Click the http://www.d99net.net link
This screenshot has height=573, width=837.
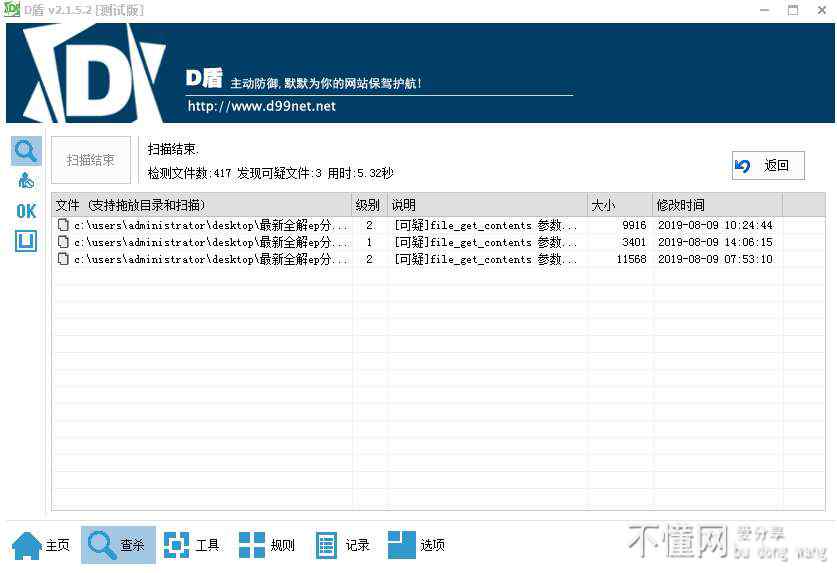(x=262, y=106)
